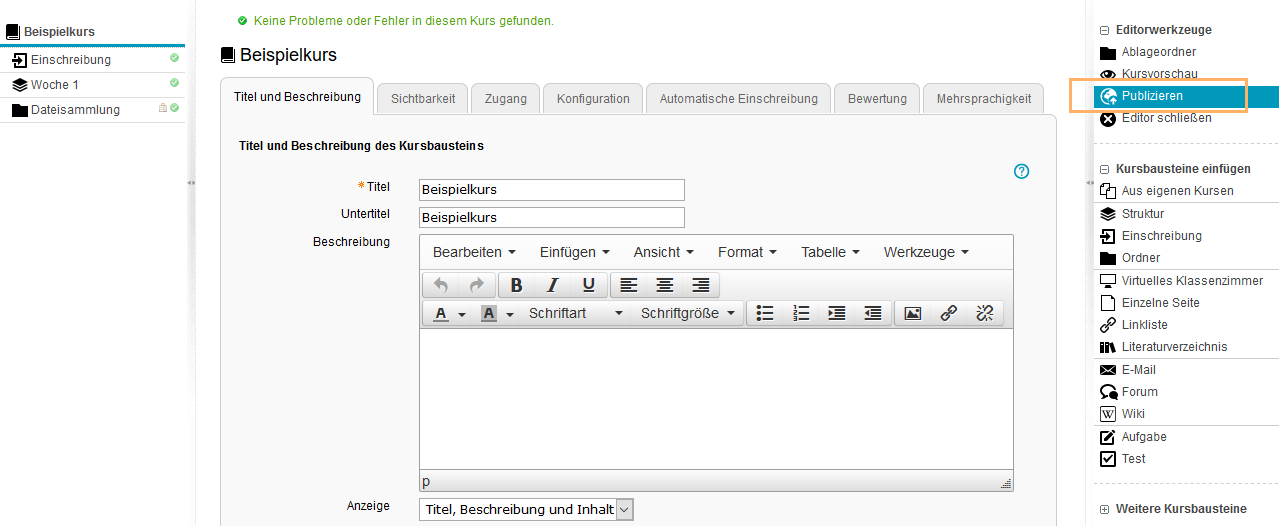Select Woche 1 in course tree
The height and width of the screenshot is (526, 1279).
pos(54,85)
